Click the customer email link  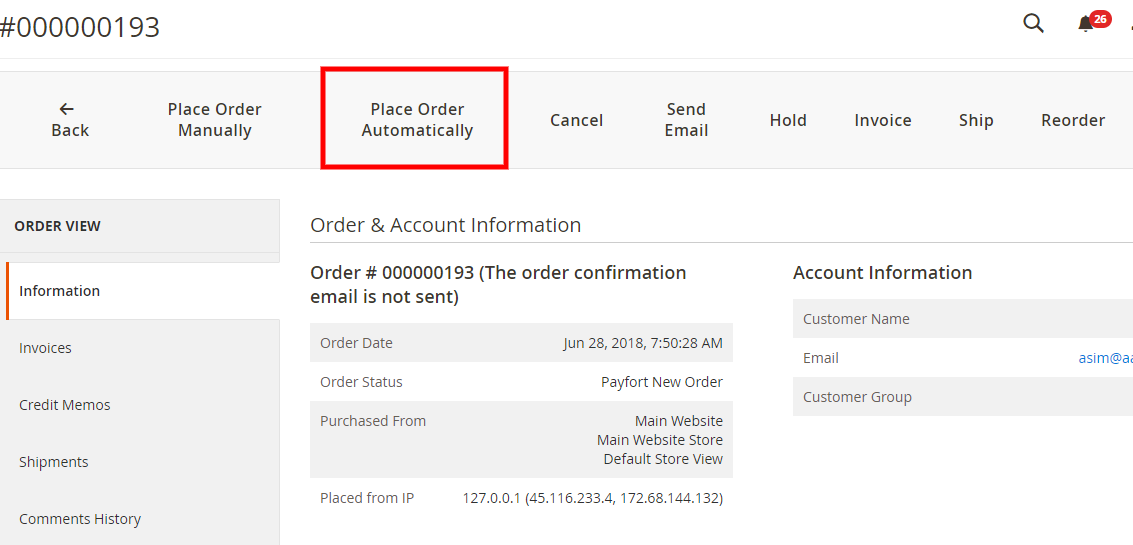point(1105,358)
